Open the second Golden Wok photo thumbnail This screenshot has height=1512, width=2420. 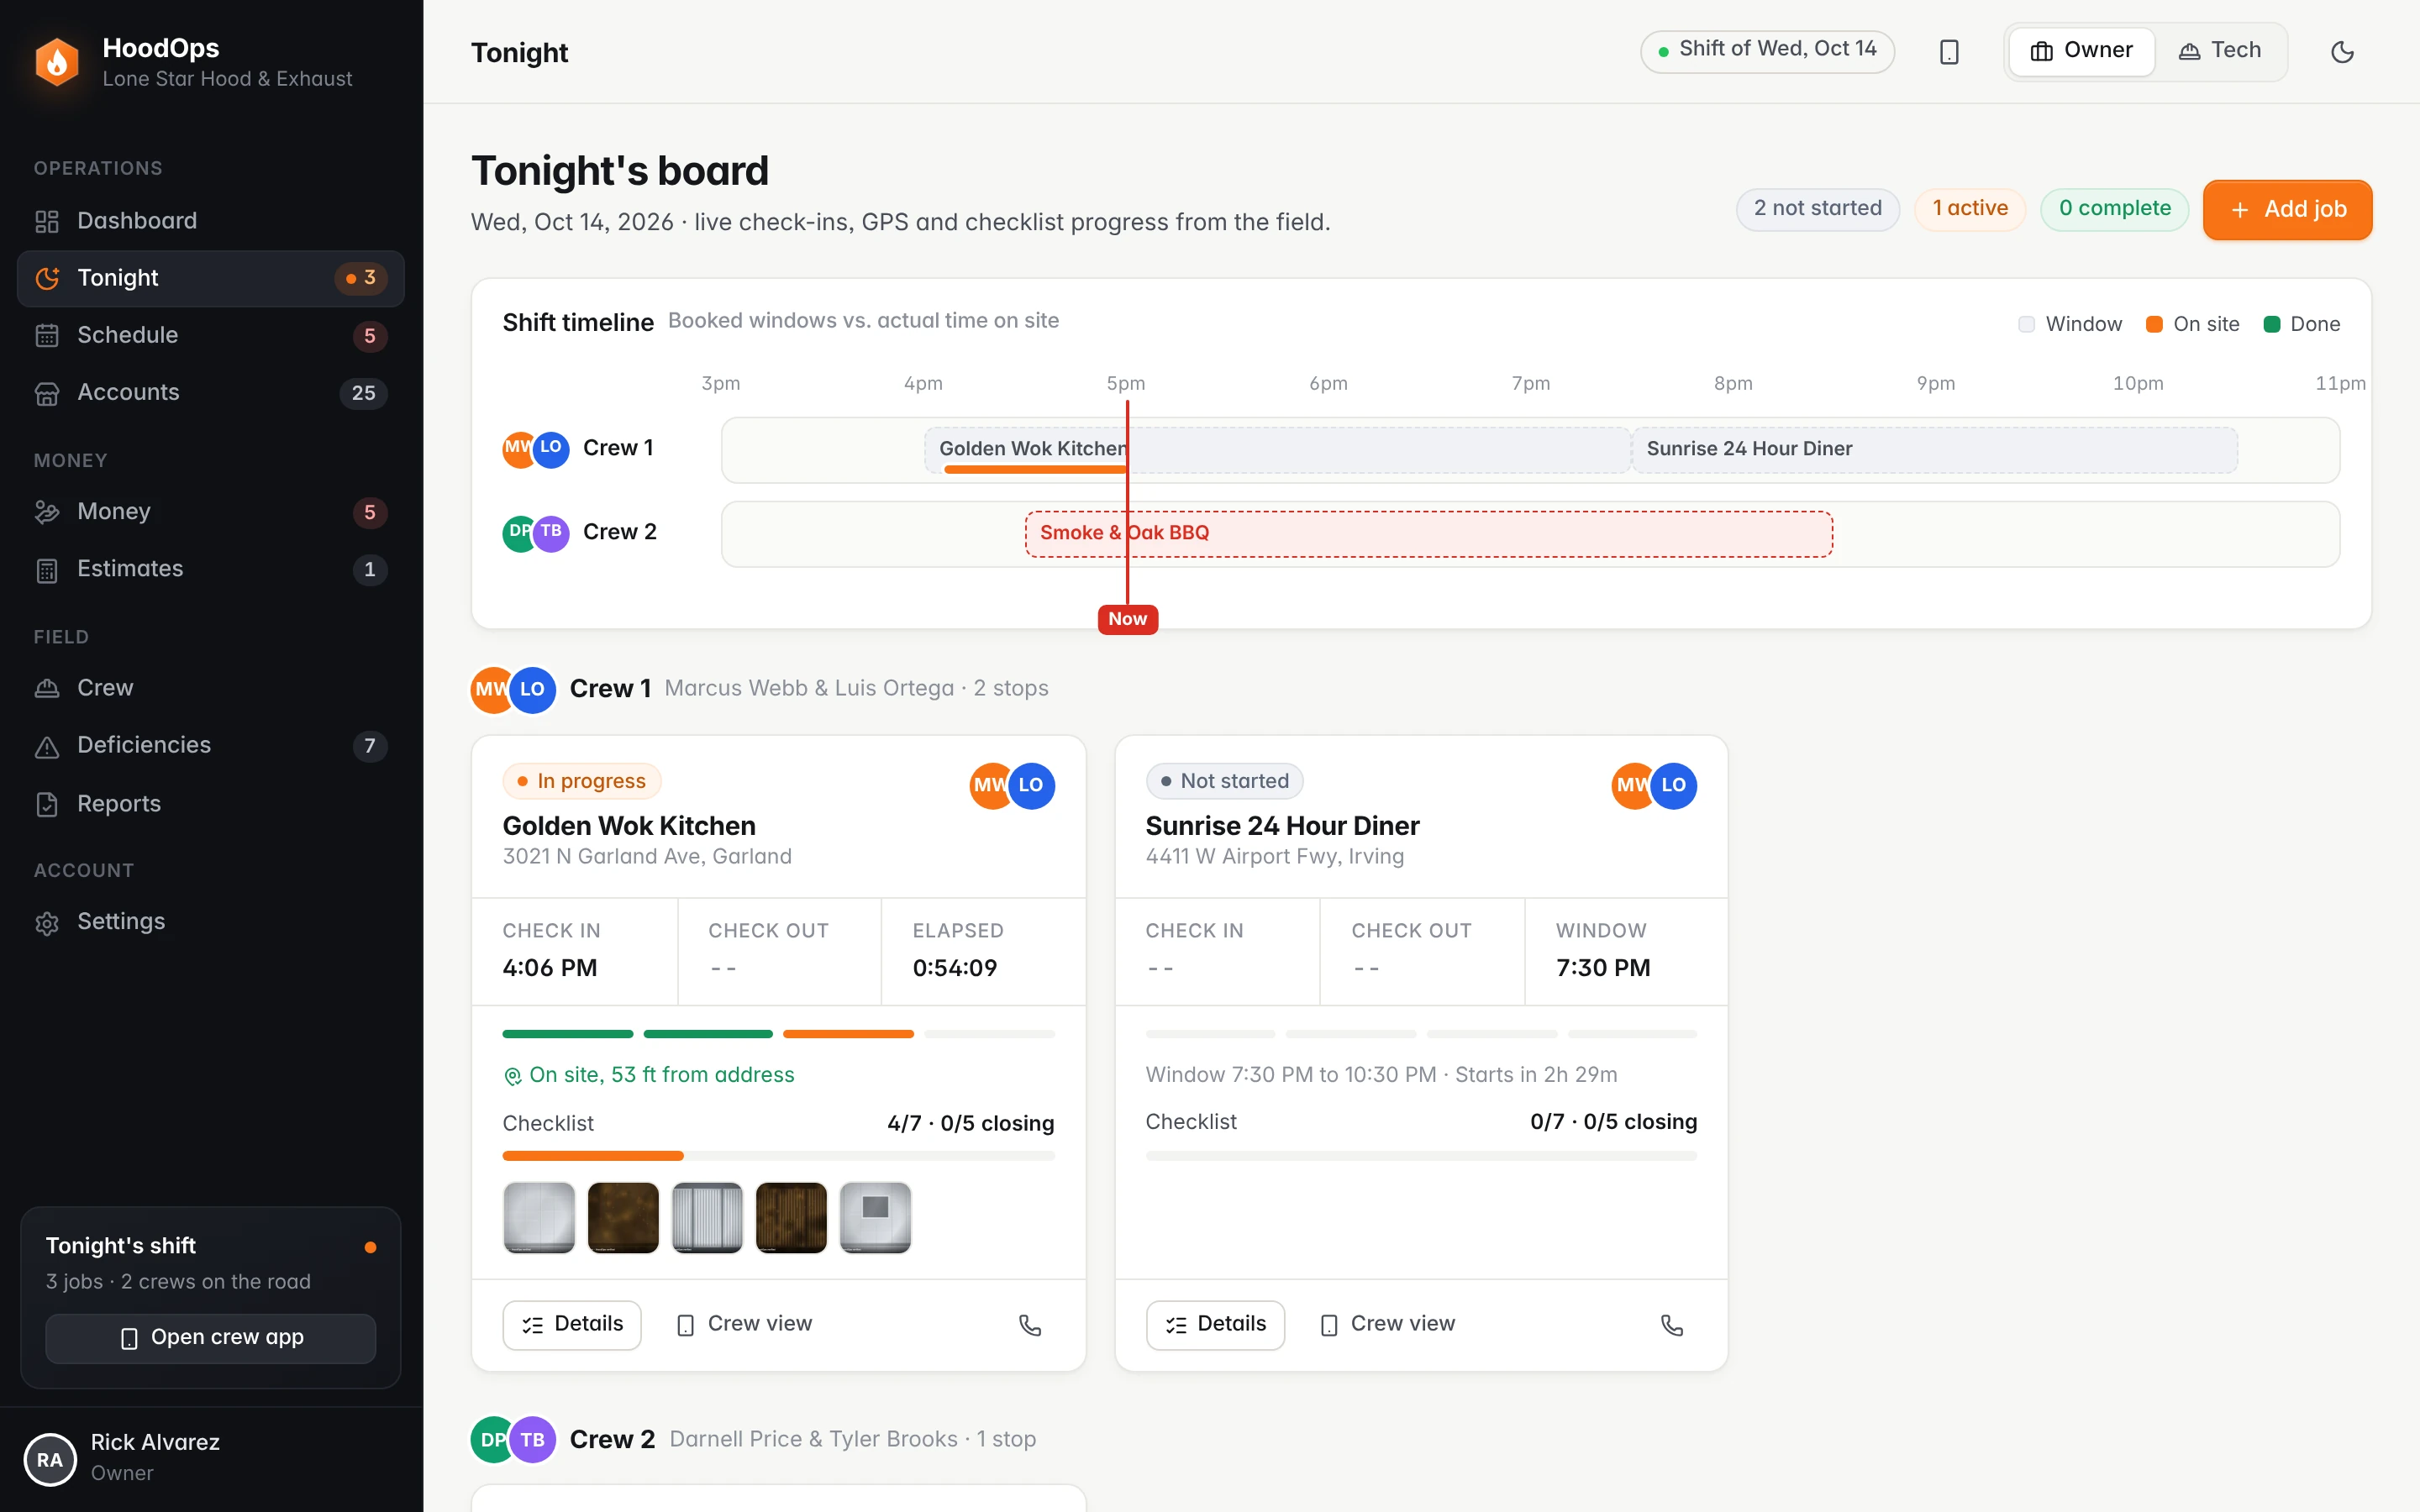623,1217
